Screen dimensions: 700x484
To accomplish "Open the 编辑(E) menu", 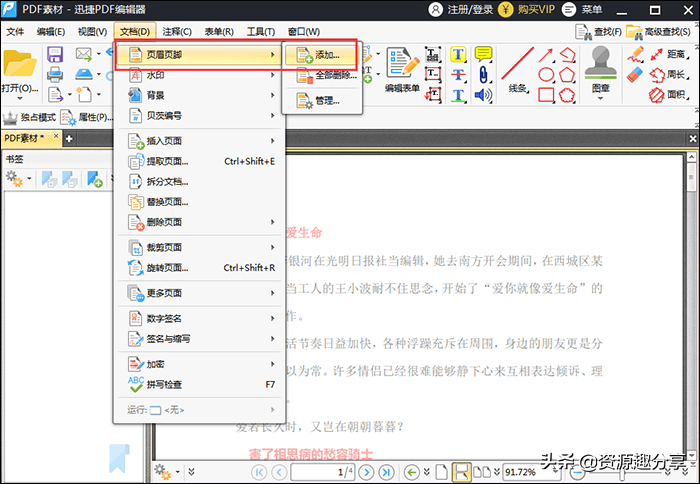I will tap(51, 32).
